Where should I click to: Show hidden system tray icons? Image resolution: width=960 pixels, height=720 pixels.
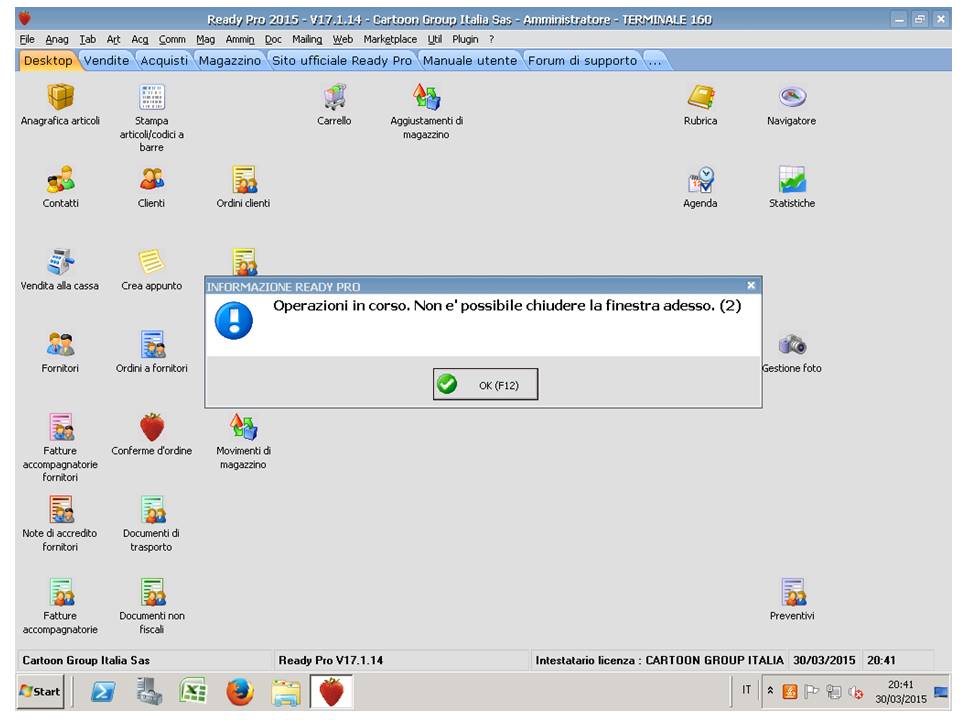(x=770, y=691)
